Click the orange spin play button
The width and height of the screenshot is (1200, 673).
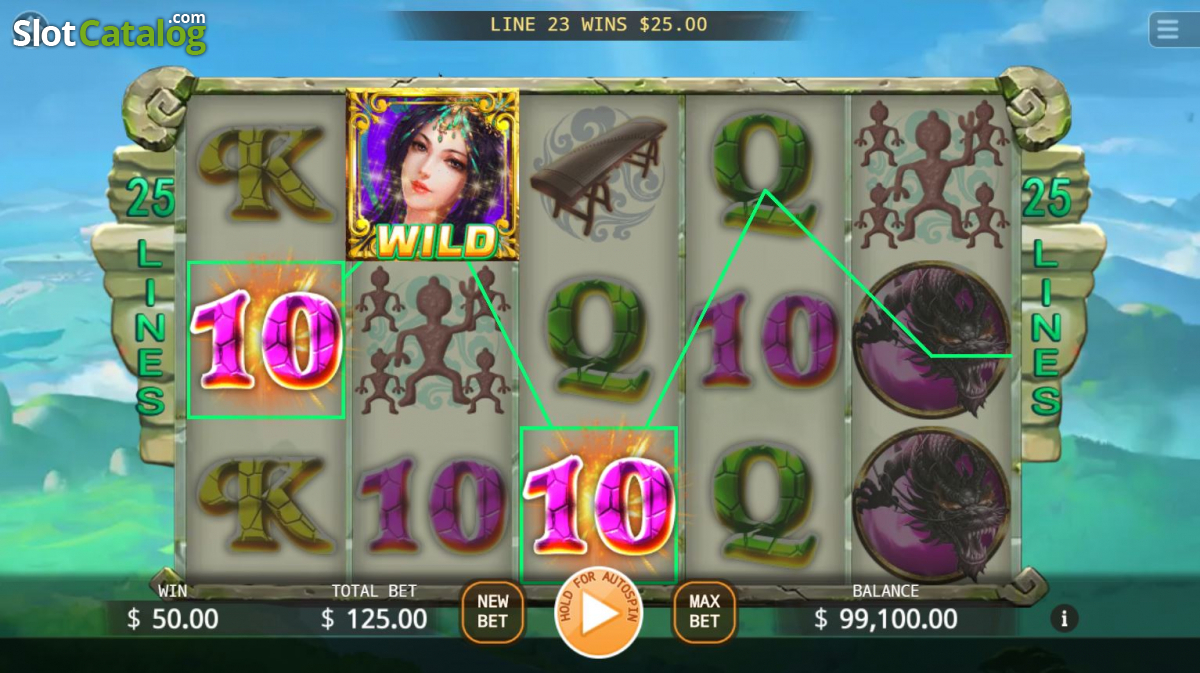tap(599, 613)
